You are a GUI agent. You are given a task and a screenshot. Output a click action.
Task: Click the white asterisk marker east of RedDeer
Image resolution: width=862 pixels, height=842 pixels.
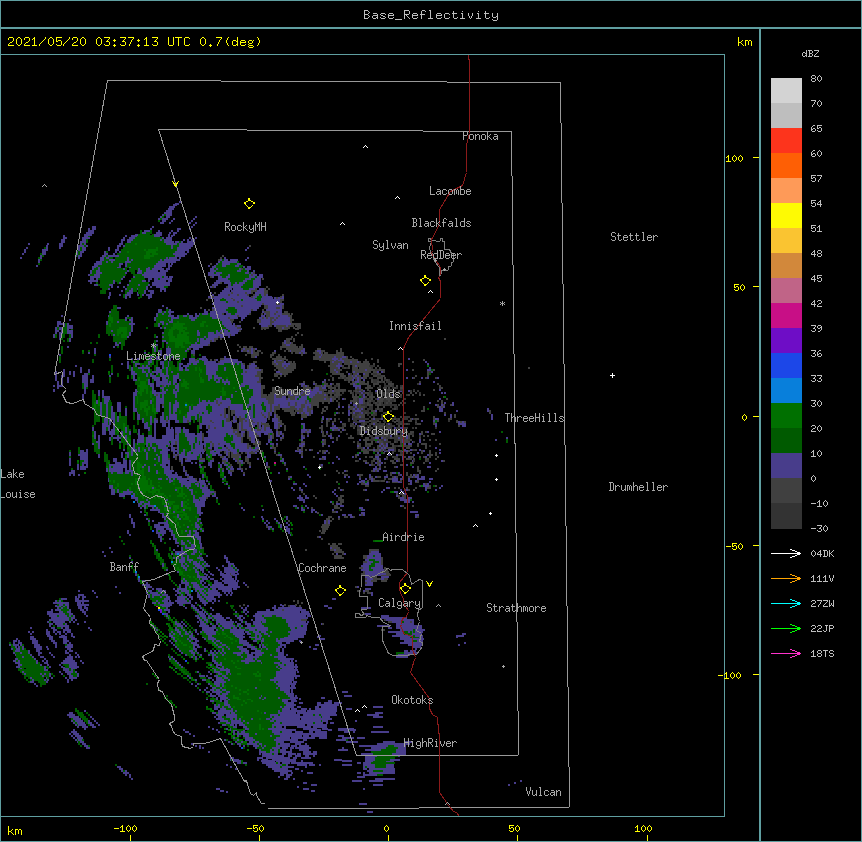[502, 304]
